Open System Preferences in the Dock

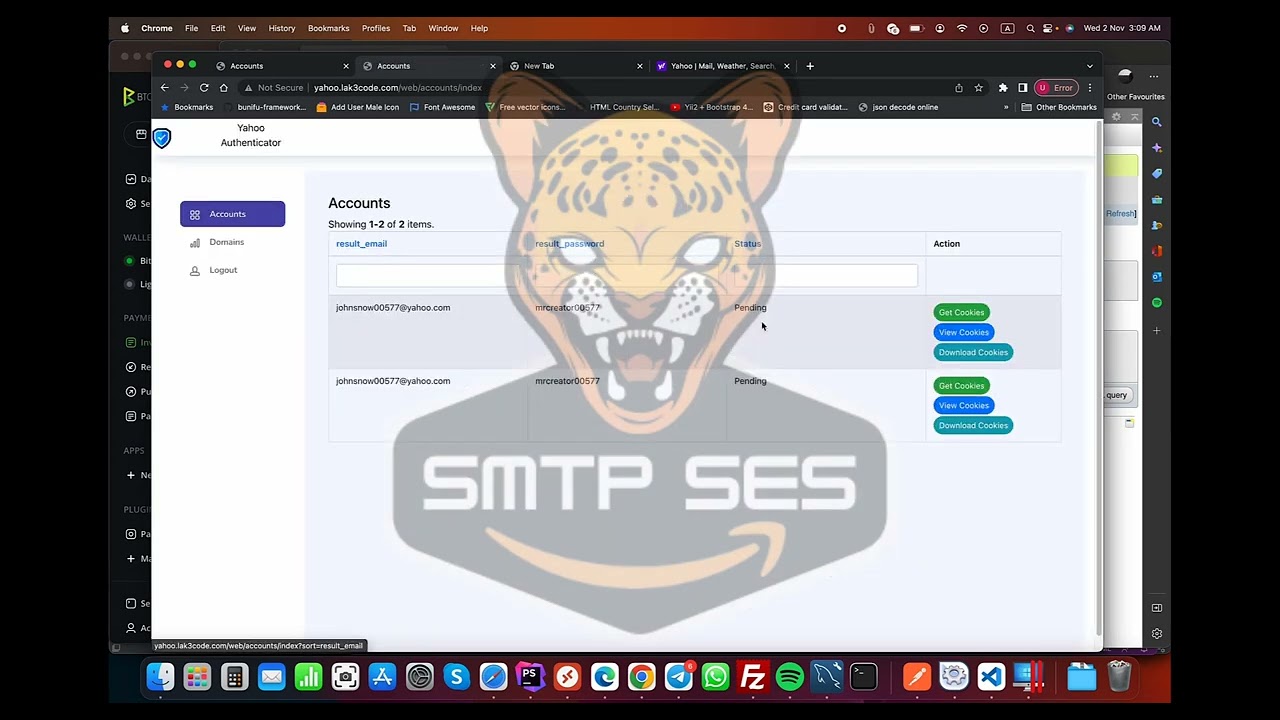419,677
